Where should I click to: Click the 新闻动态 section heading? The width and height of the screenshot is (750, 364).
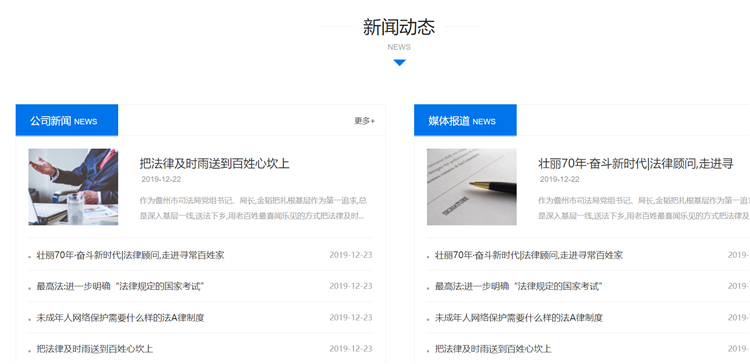click(x=399, y=27)
